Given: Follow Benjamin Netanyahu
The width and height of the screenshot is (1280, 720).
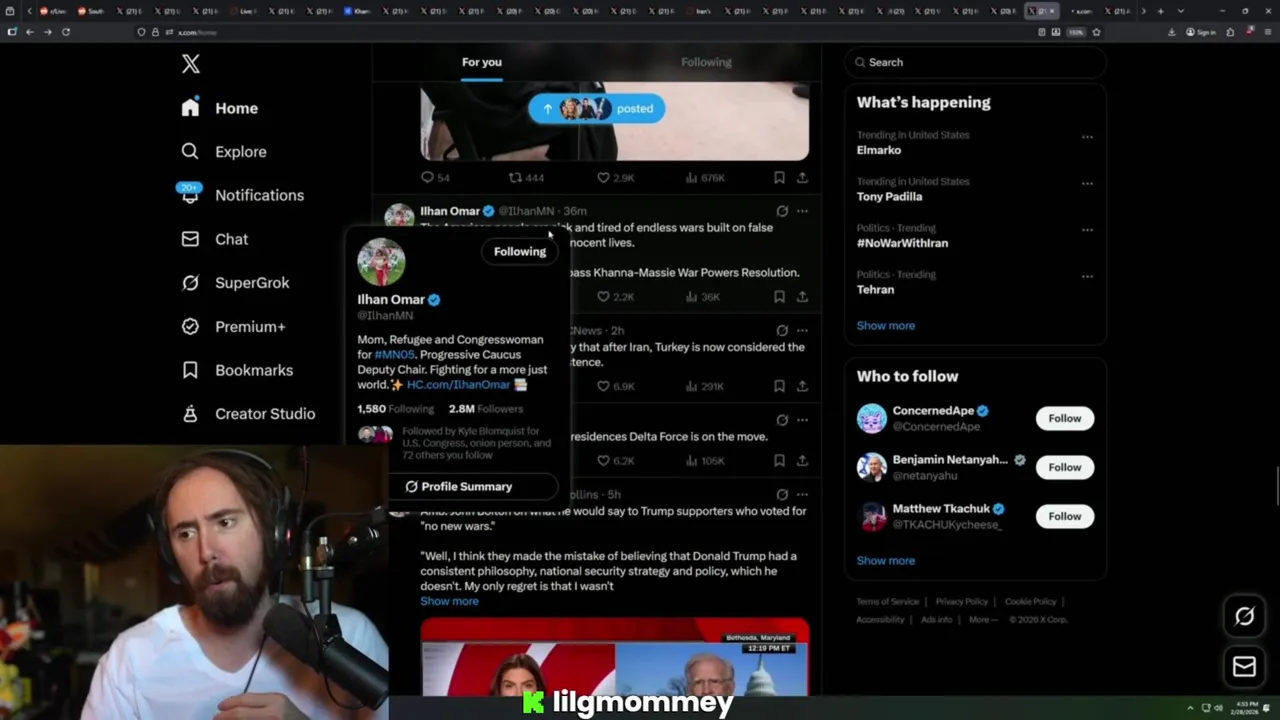Looking at the screenshot, I should 1065,467.
